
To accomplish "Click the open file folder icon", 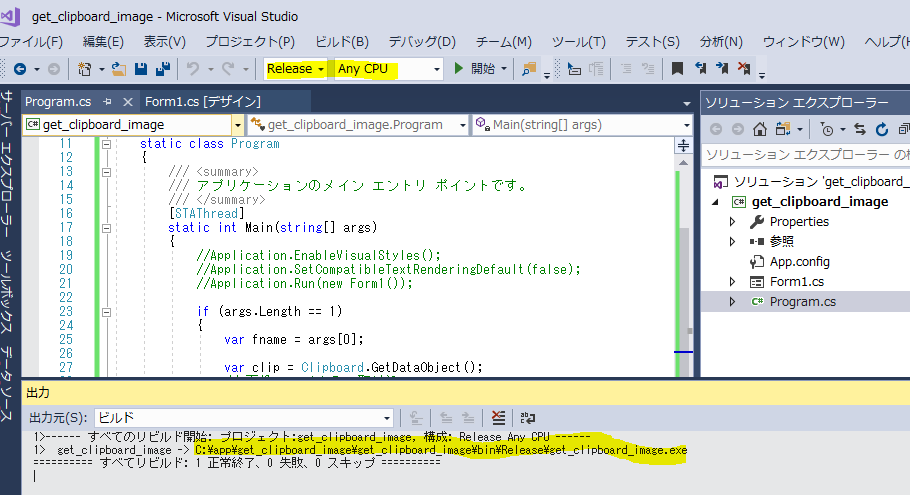I will [x=119, y=69].
